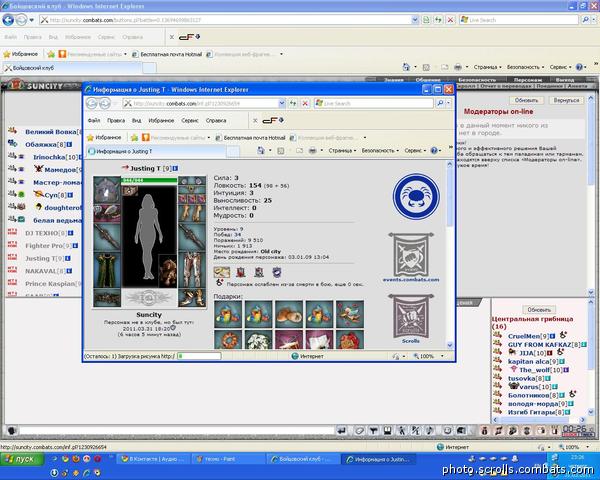This screenshot has width=600, height=480.
Task: Click the Cancer zodiac sign emblem
Action: [416, 196]
